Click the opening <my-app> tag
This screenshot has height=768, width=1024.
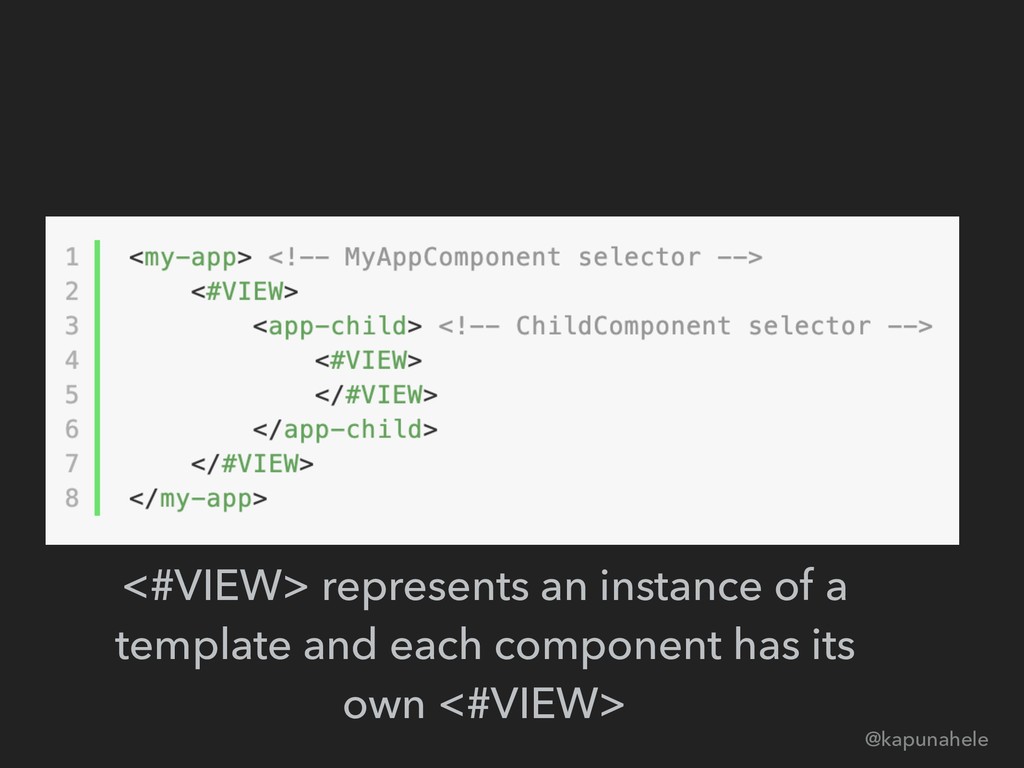tap(191, 258)
